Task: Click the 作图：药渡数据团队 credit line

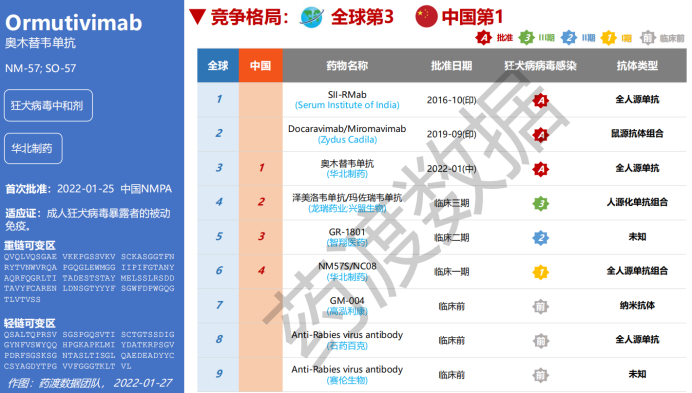Action: [90, 383]
